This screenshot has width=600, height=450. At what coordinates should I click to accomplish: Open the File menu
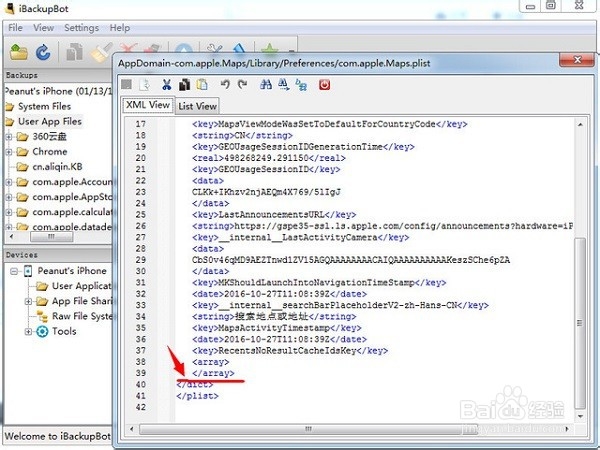point(15,28)
